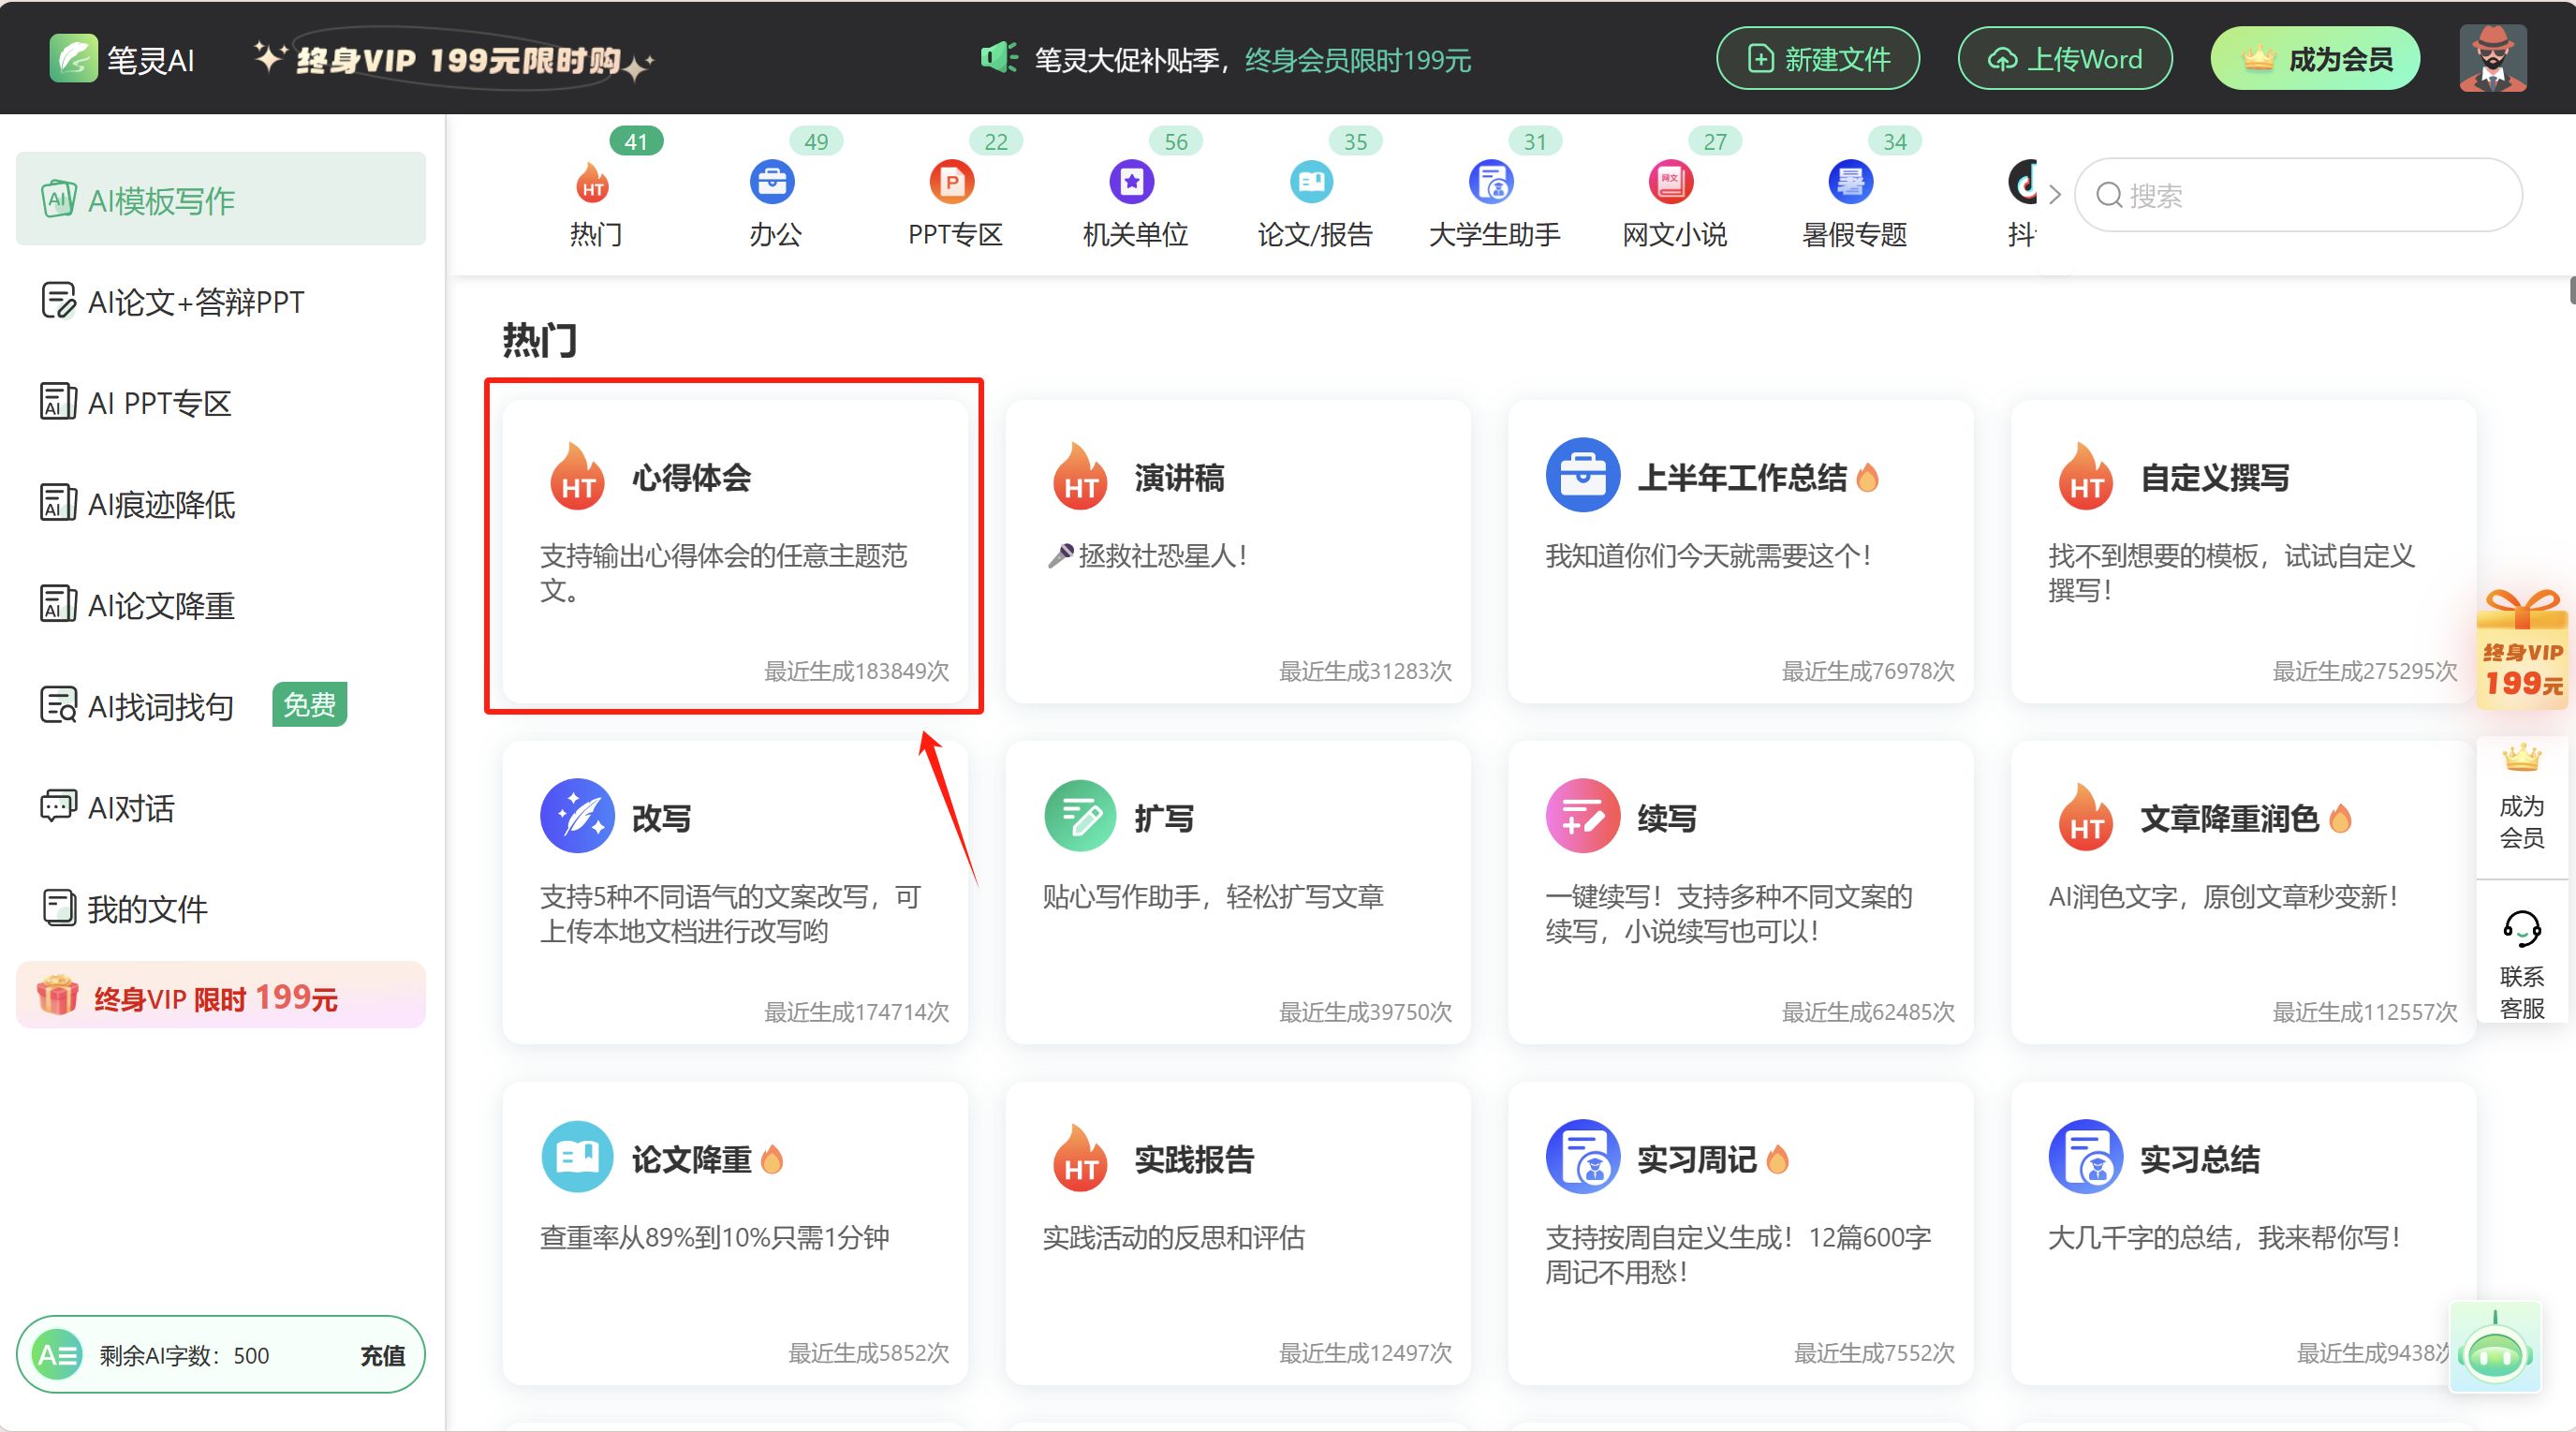Switch to the 办公 category tab

(x=774, y=205)
